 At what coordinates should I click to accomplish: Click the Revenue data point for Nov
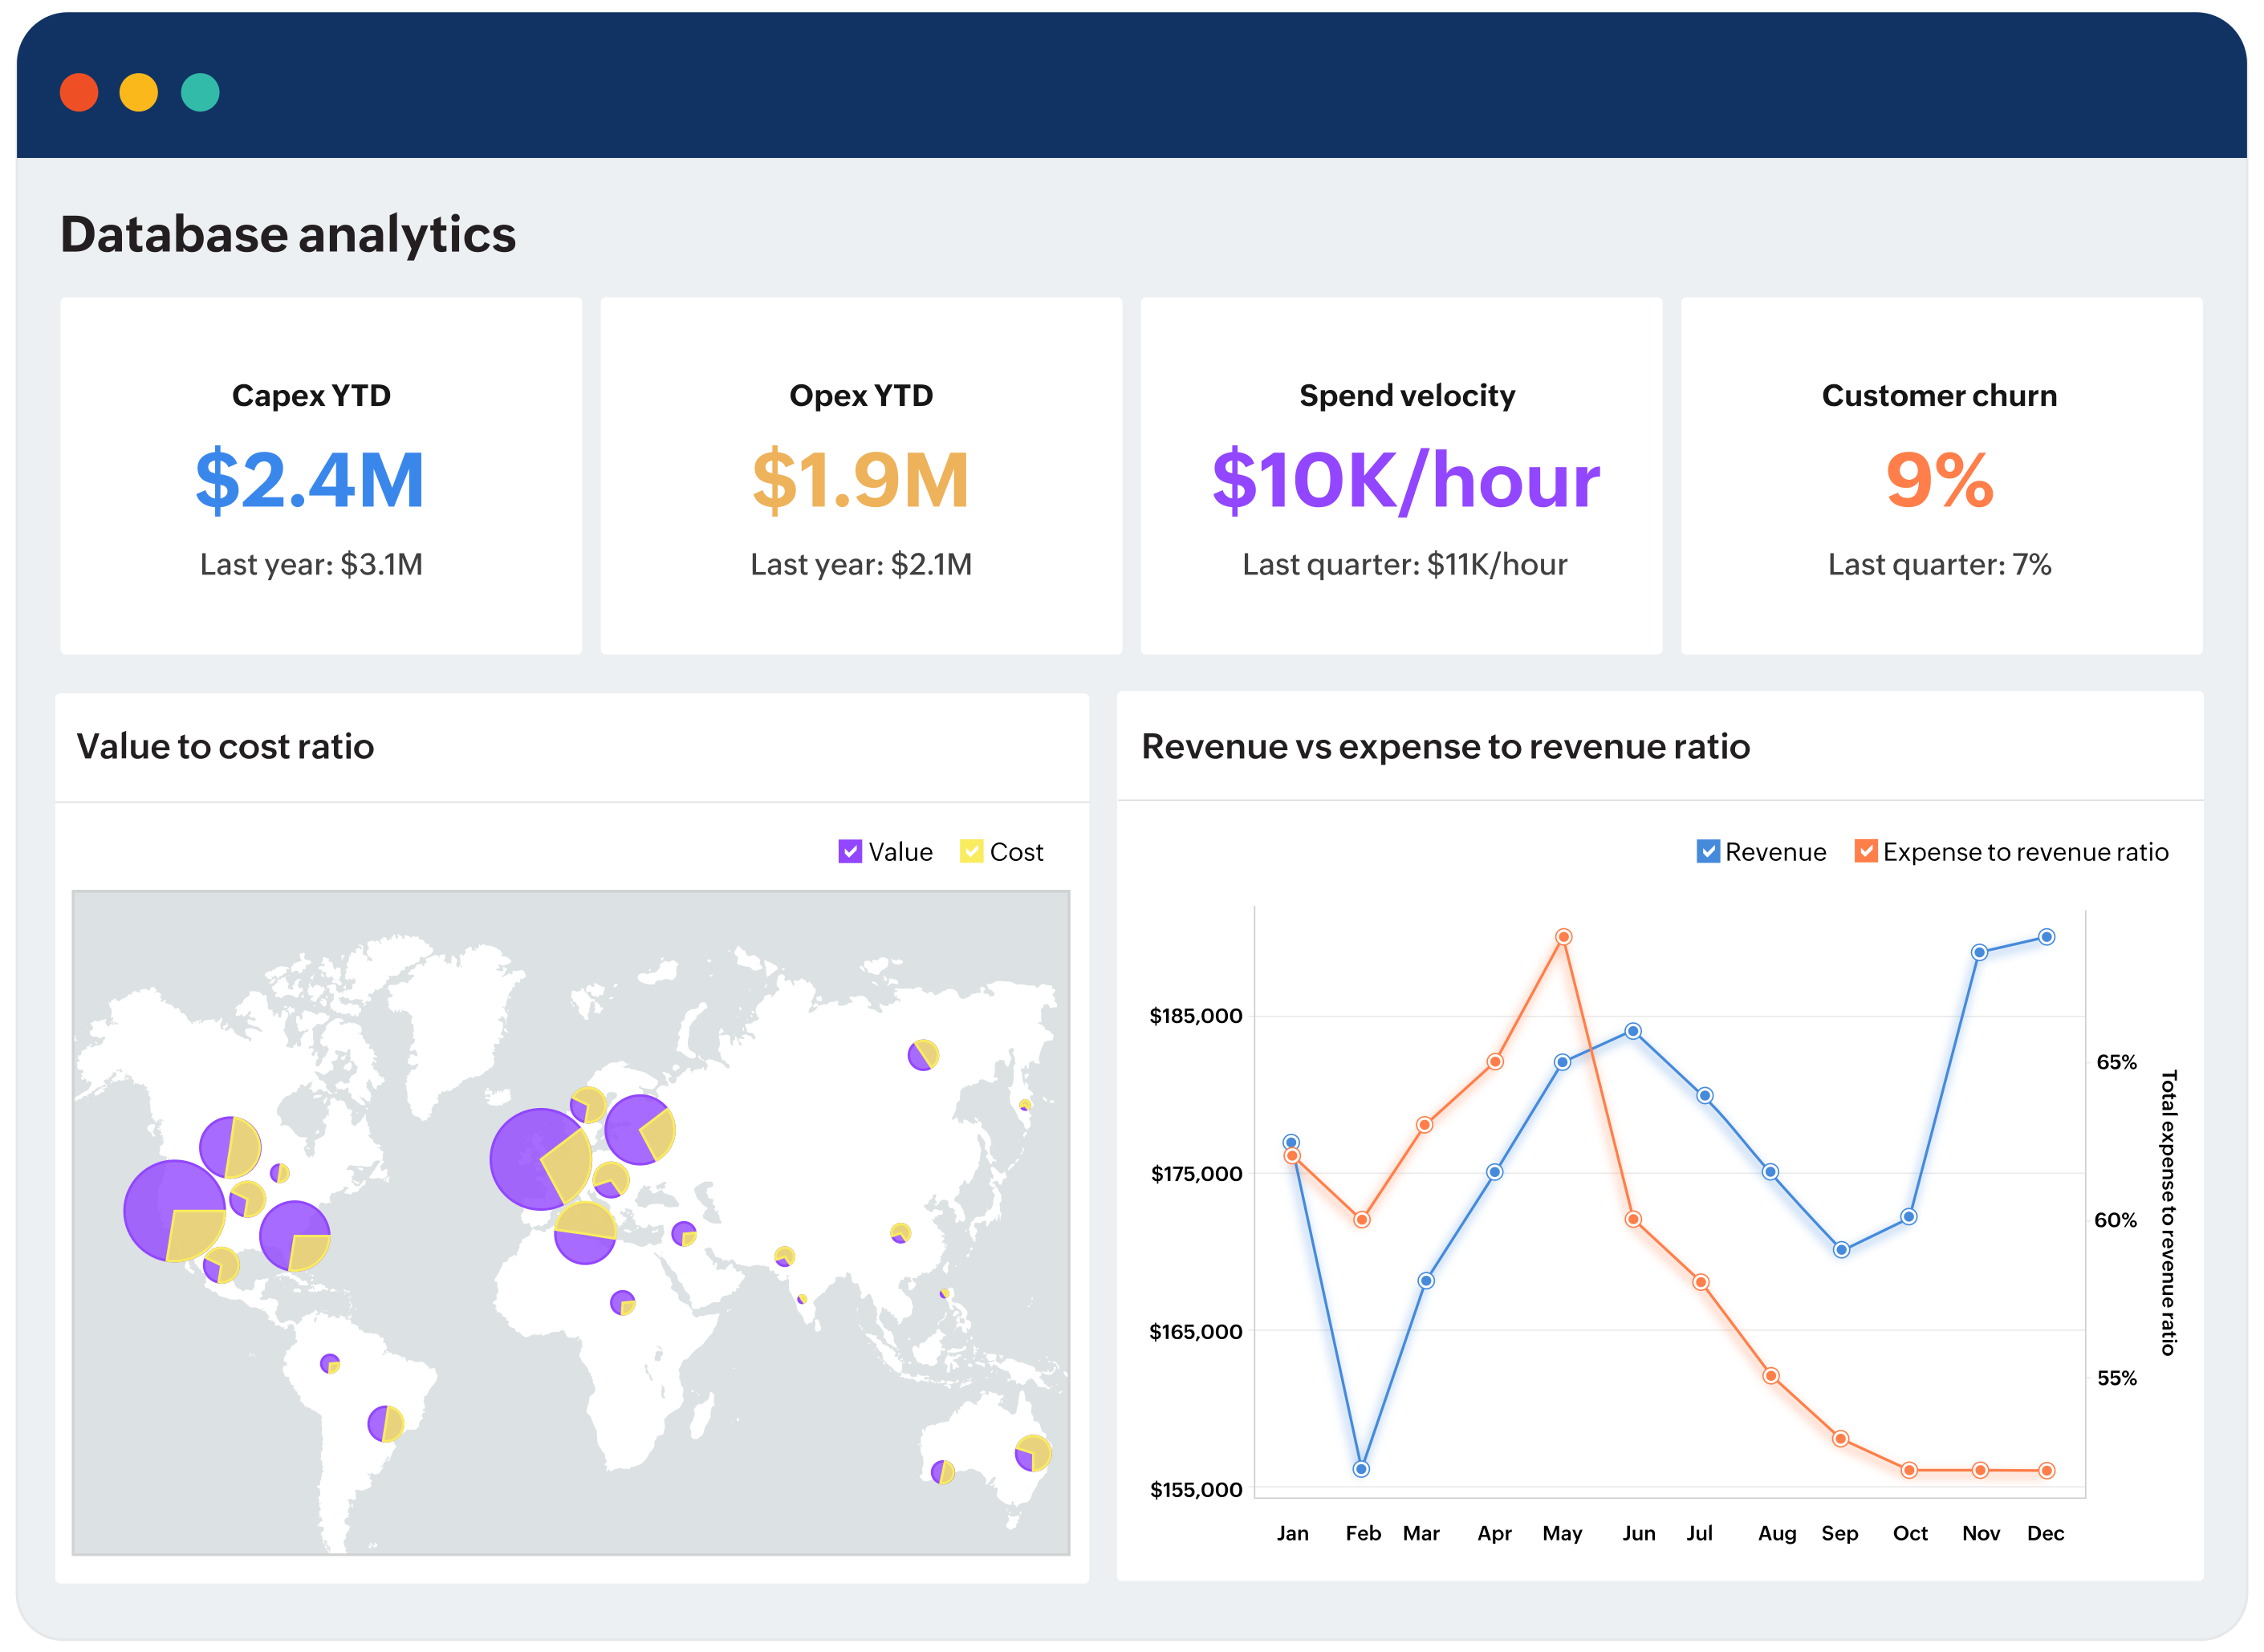(1978, 953)
